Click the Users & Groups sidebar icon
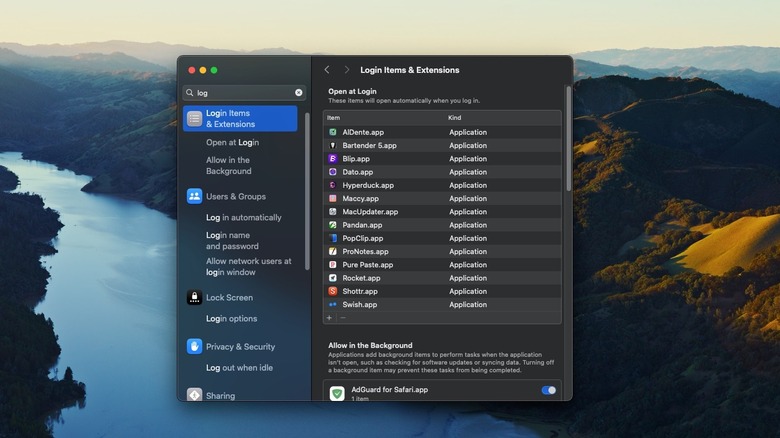 [x=194, y=196]
